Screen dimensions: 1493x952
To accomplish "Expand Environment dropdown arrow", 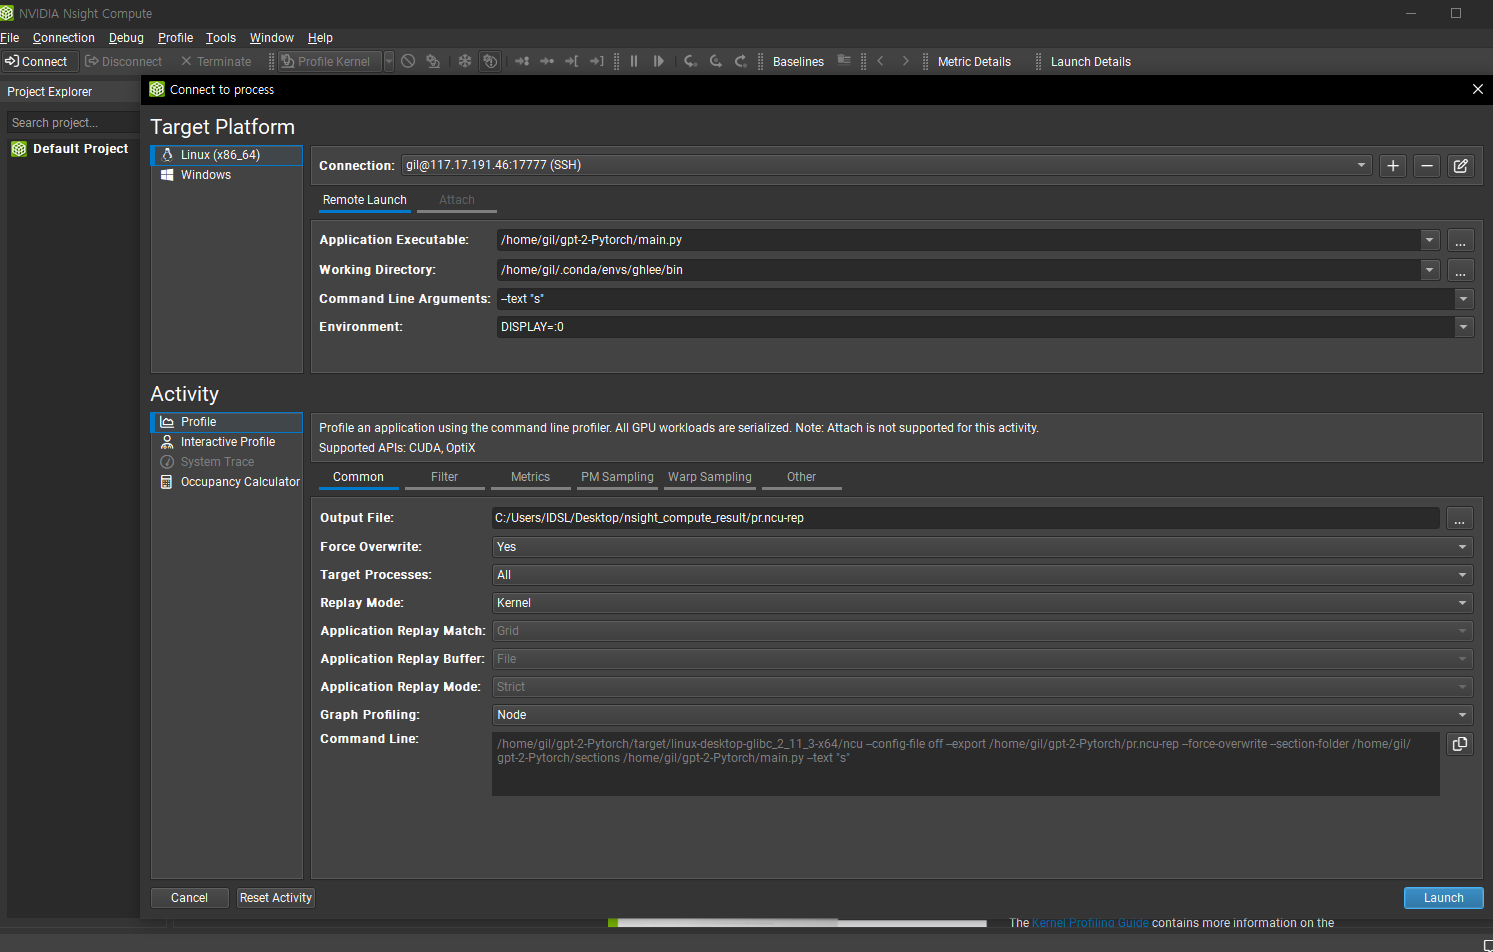I will click(x=1464, y=327).
